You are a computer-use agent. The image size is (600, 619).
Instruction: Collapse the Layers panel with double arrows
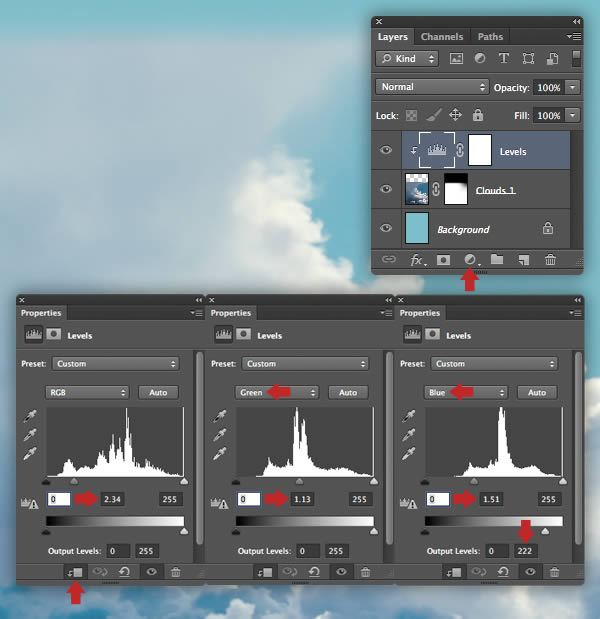pyautogui.click(x=576, y=21)
